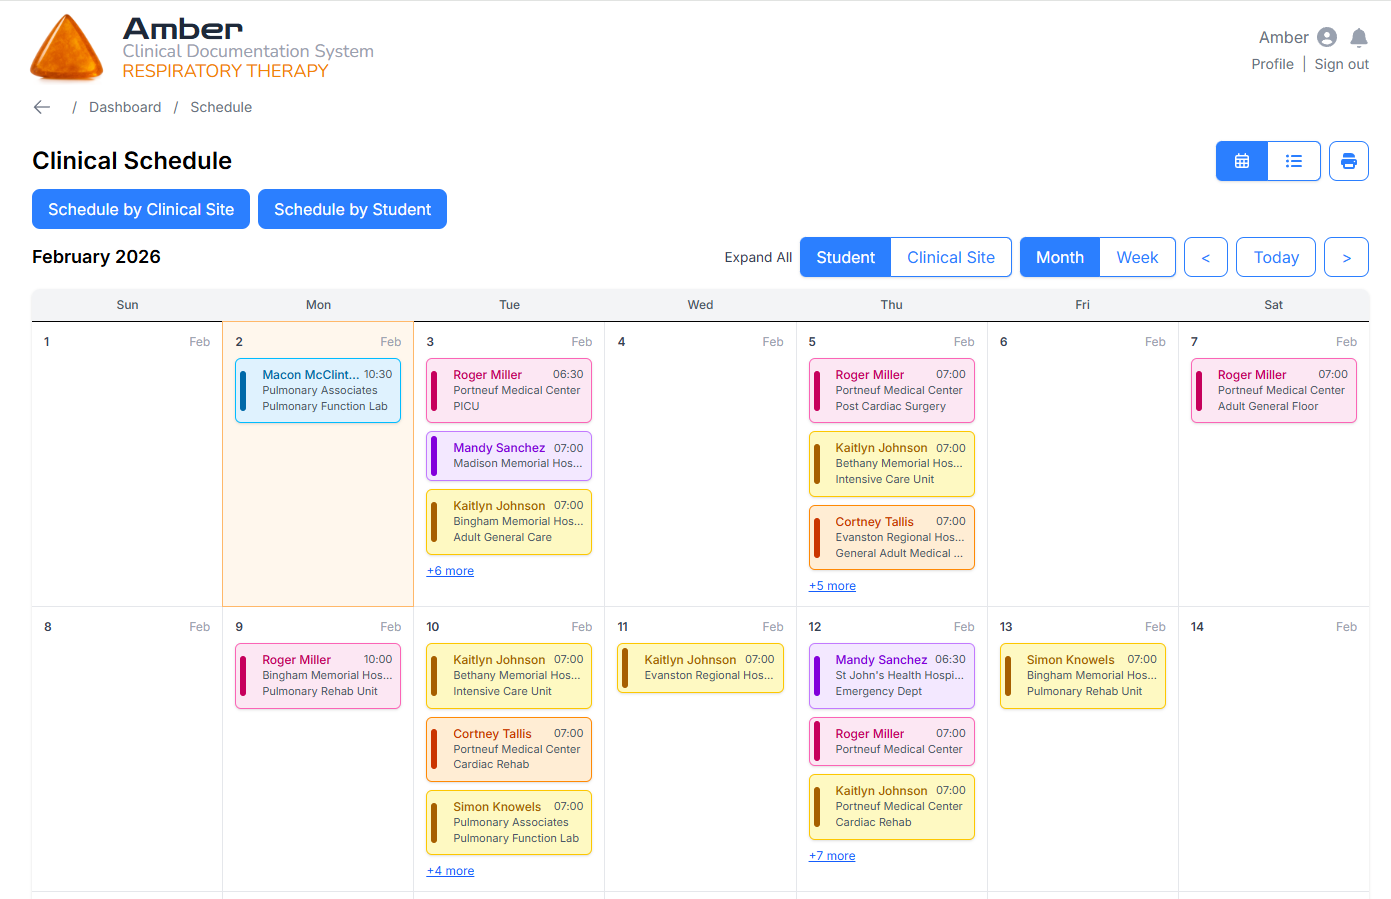This screenshot has width=1391, height=899.
Task: Click the user avatar icon
Action: point(1327,38)
